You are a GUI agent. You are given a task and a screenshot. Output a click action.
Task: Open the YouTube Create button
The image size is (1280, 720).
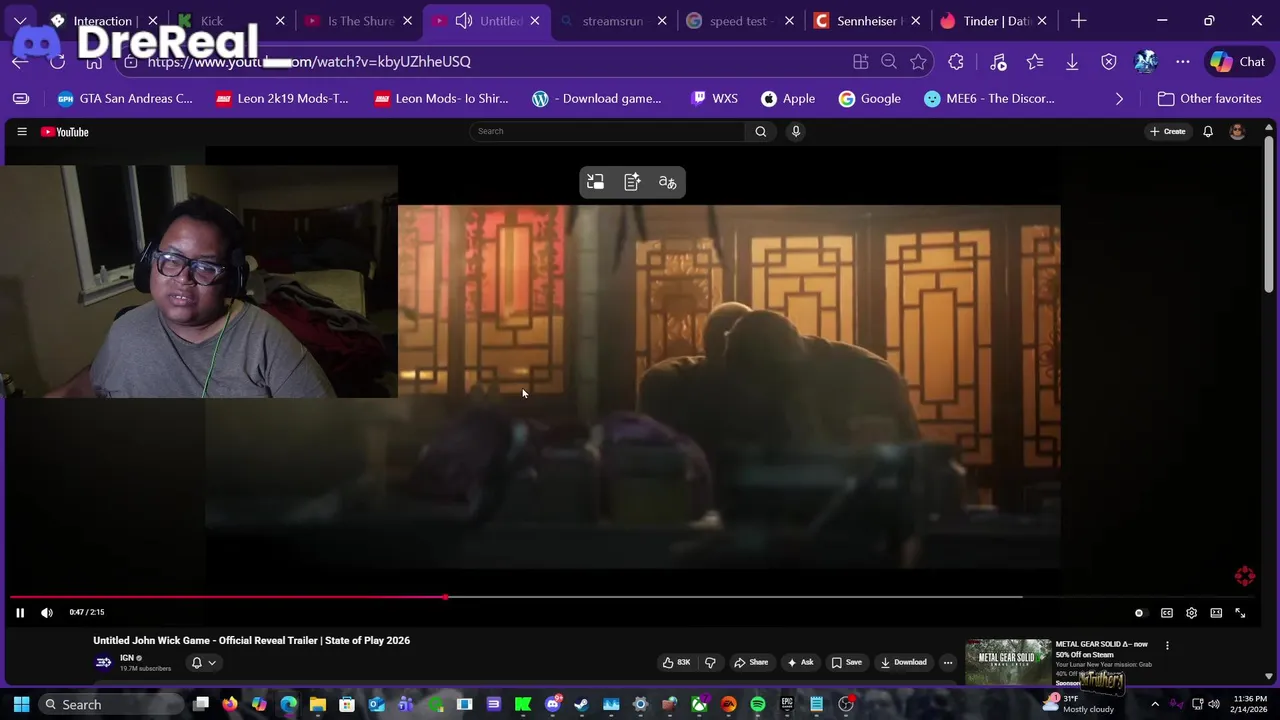(1168, 131)
